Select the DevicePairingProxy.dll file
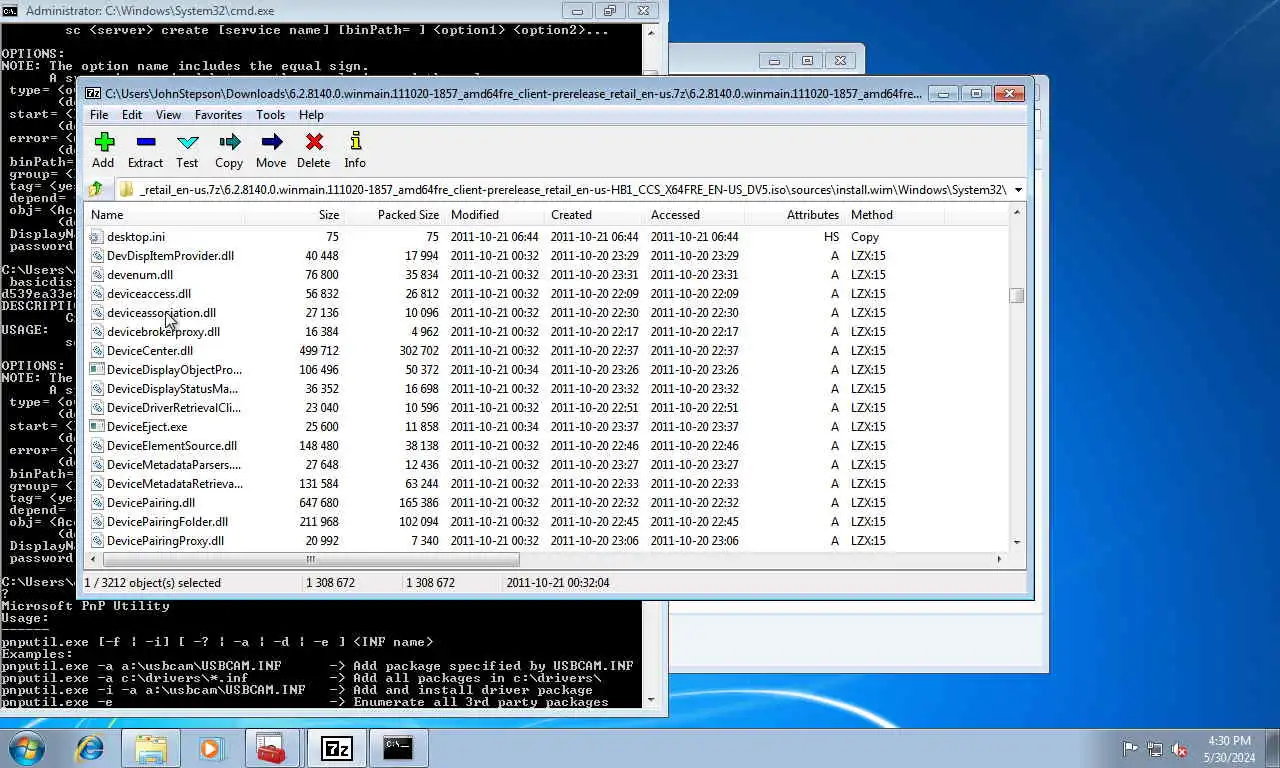Viewport: 1280px width, 768px height. pos(165,541)
